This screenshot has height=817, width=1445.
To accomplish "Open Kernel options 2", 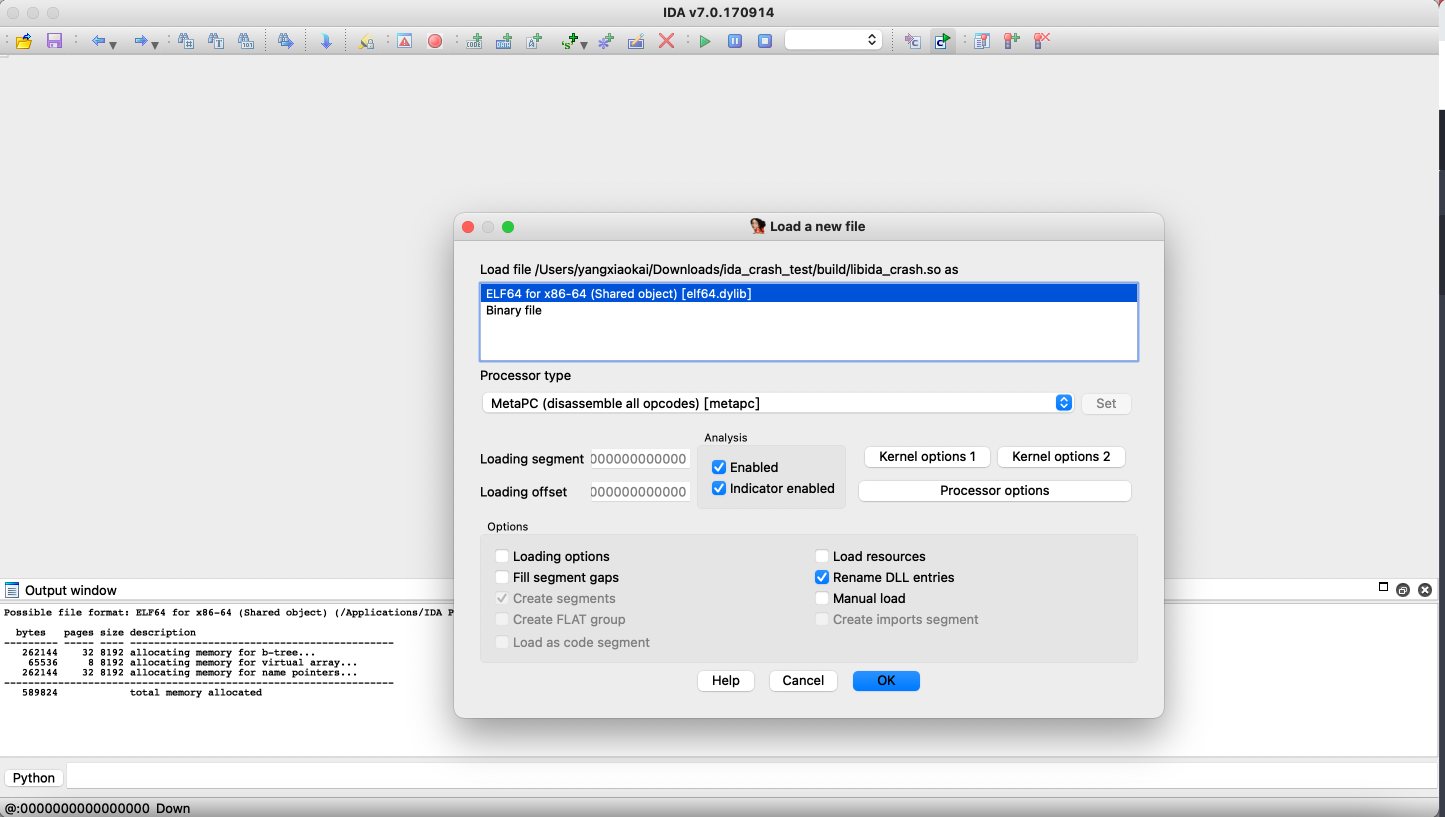I will coord(1061,456).
